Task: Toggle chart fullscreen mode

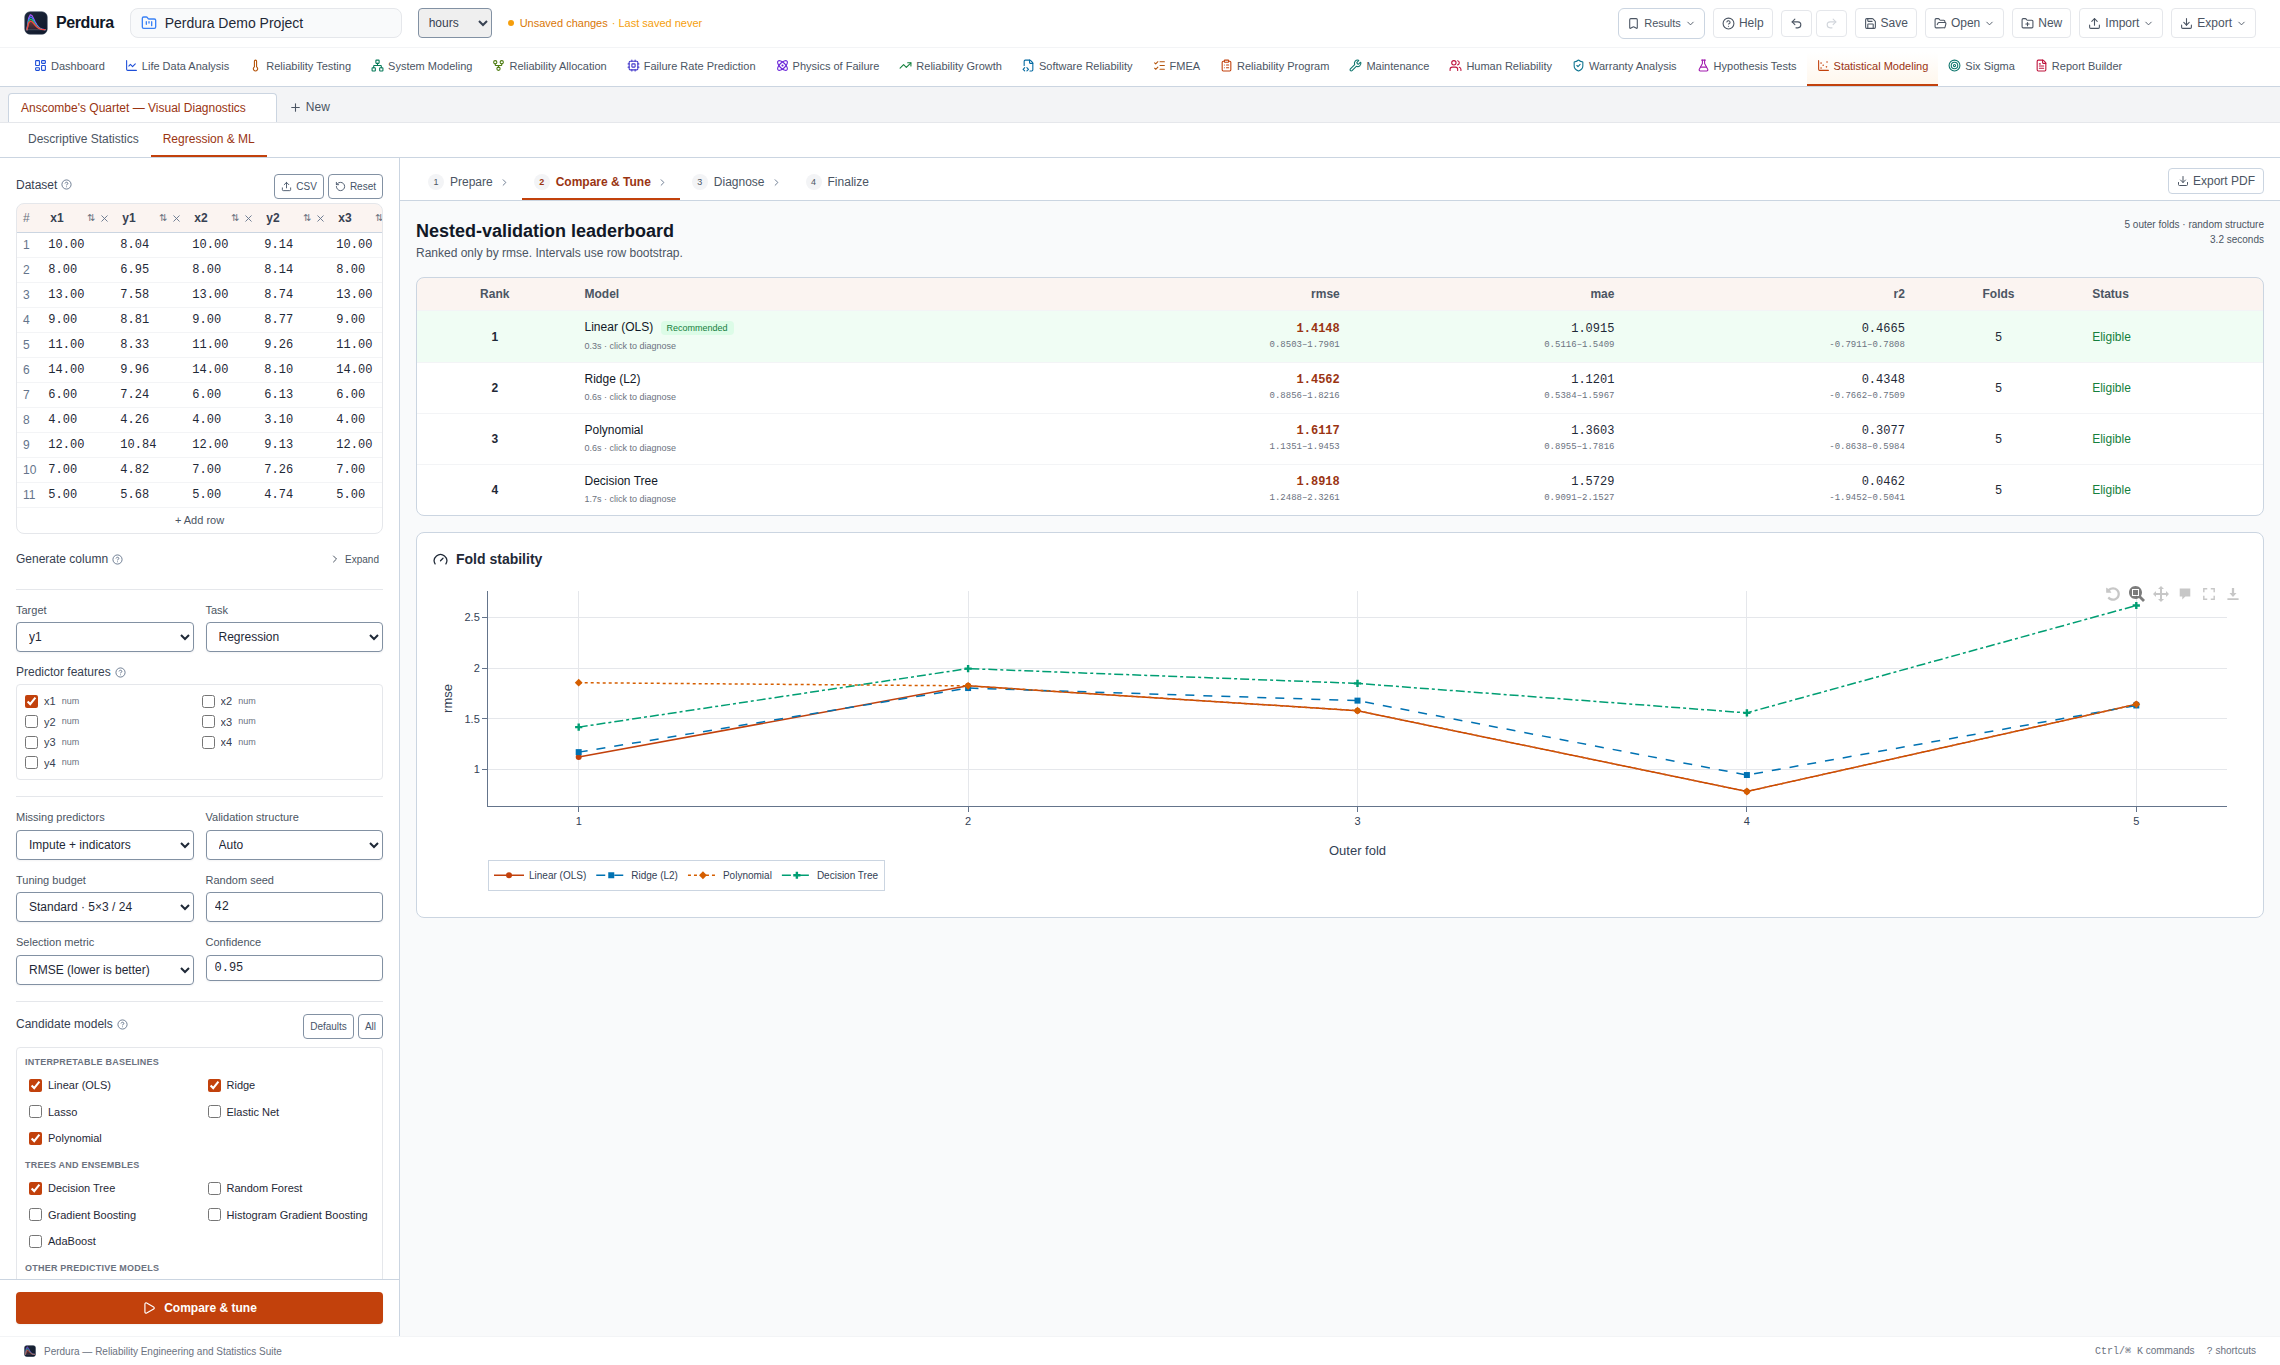Action: (x=2209, y=594)
